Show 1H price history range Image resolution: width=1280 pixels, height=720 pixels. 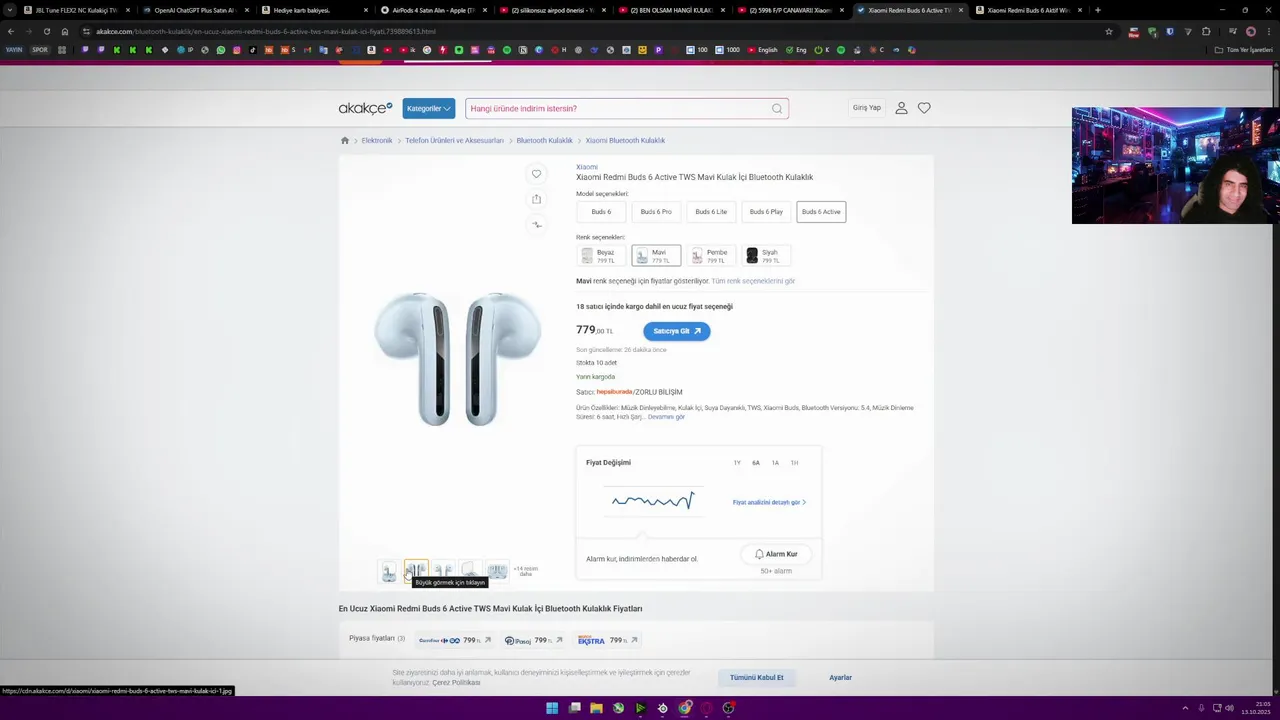tap(794, 463)
